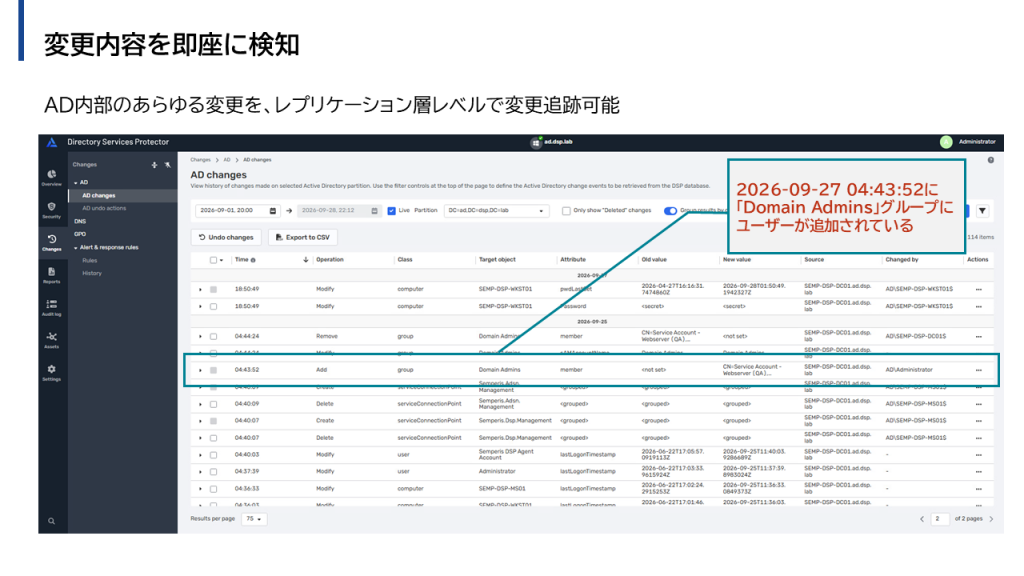Open the Administrator user avatar menu
The height and width of the screenshot is (576, 1024).
tap(946, 142)
